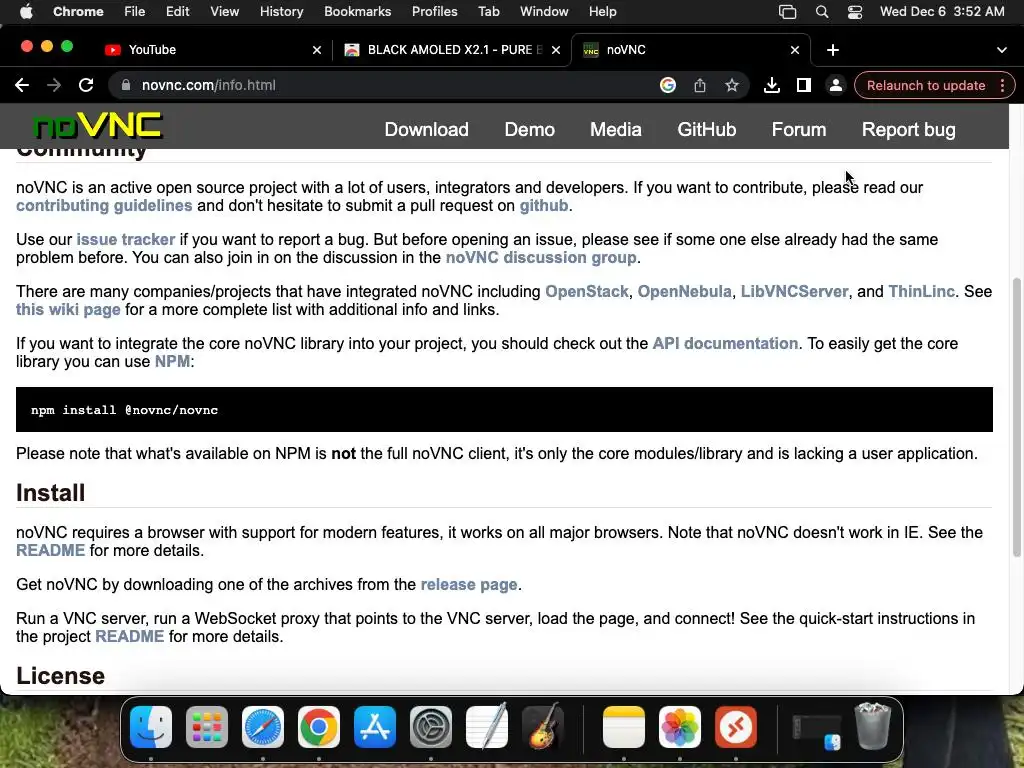Open the OpenNebula link
Screen dimensions: 1024x768
pyautogui.click(x=684, y=291)
